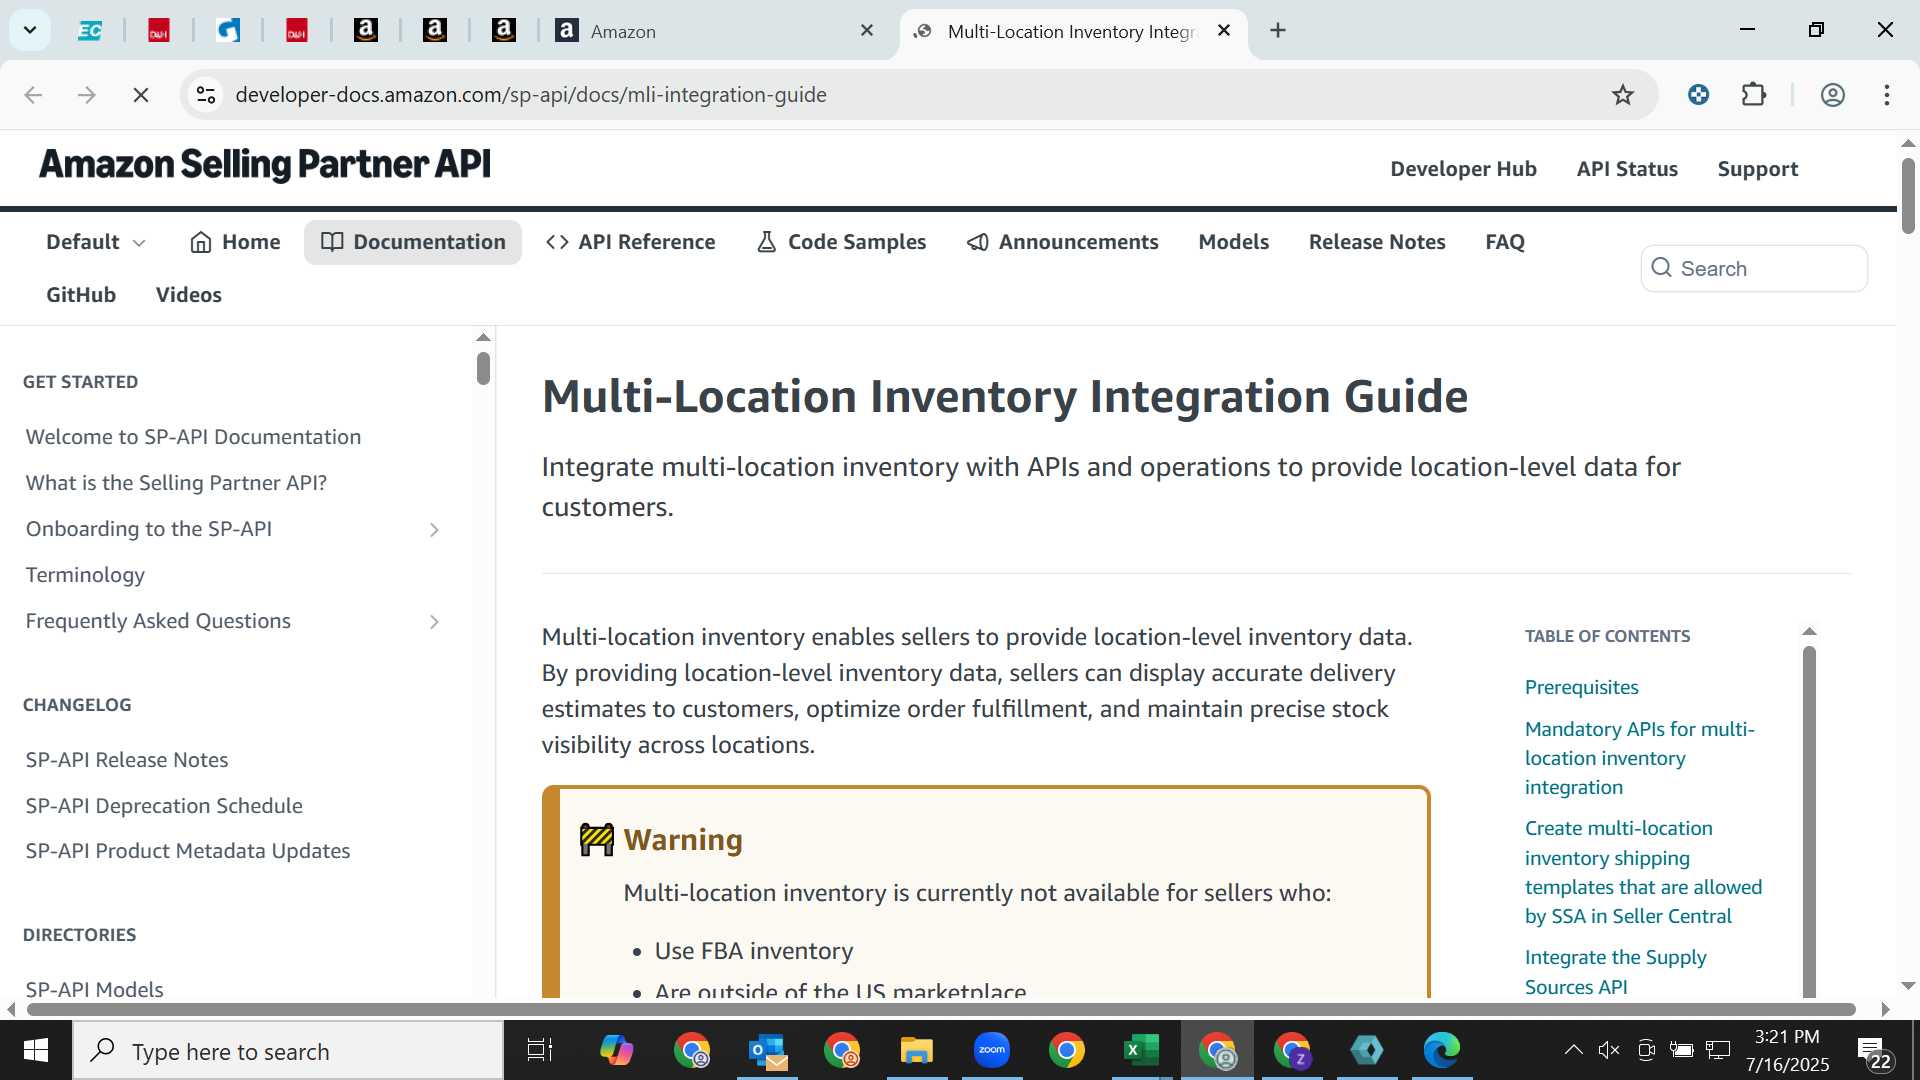Open the Models nav item
1920x1080 pixels.
pos(1233,242)
